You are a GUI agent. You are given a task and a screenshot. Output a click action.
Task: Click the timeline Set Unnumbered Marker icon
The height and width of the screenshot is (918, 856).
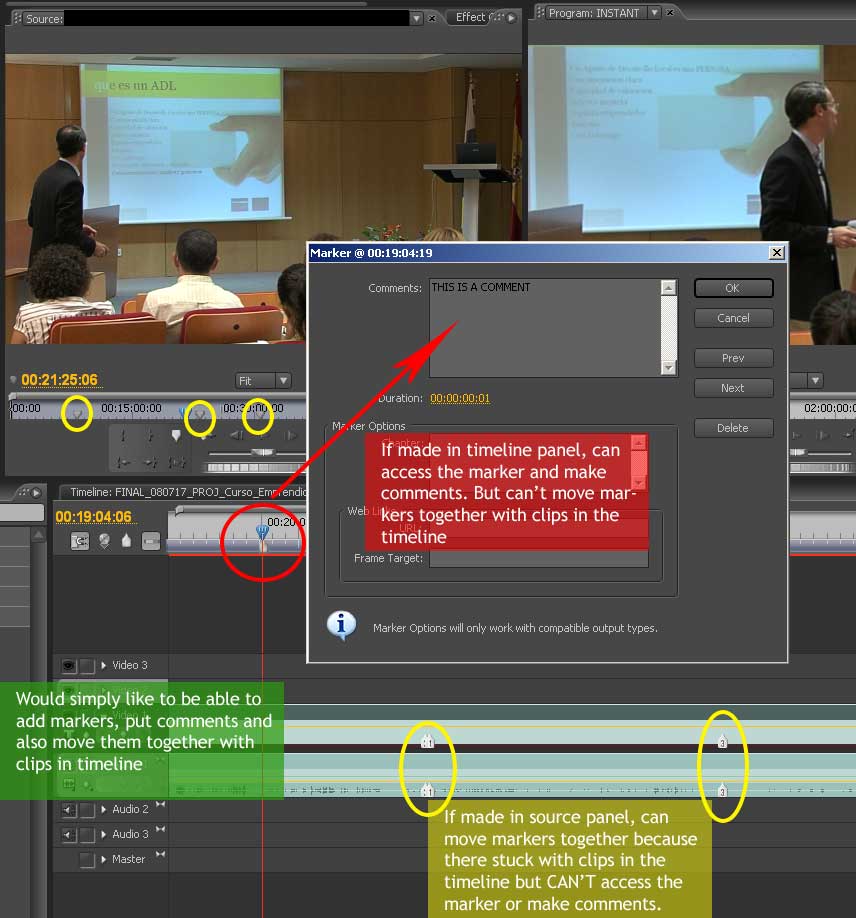126,542
